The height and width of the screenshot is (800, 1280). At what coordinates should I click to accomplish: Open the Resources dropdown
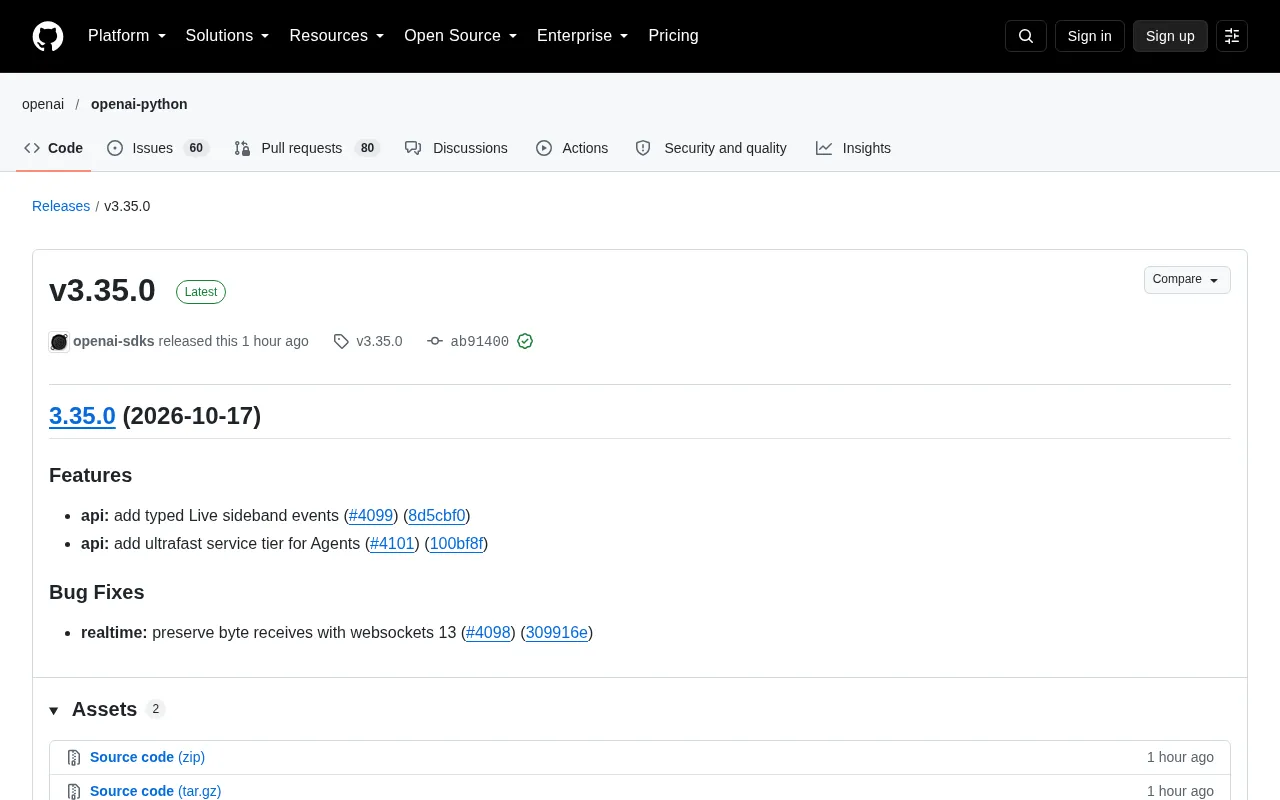coord(337,36)
